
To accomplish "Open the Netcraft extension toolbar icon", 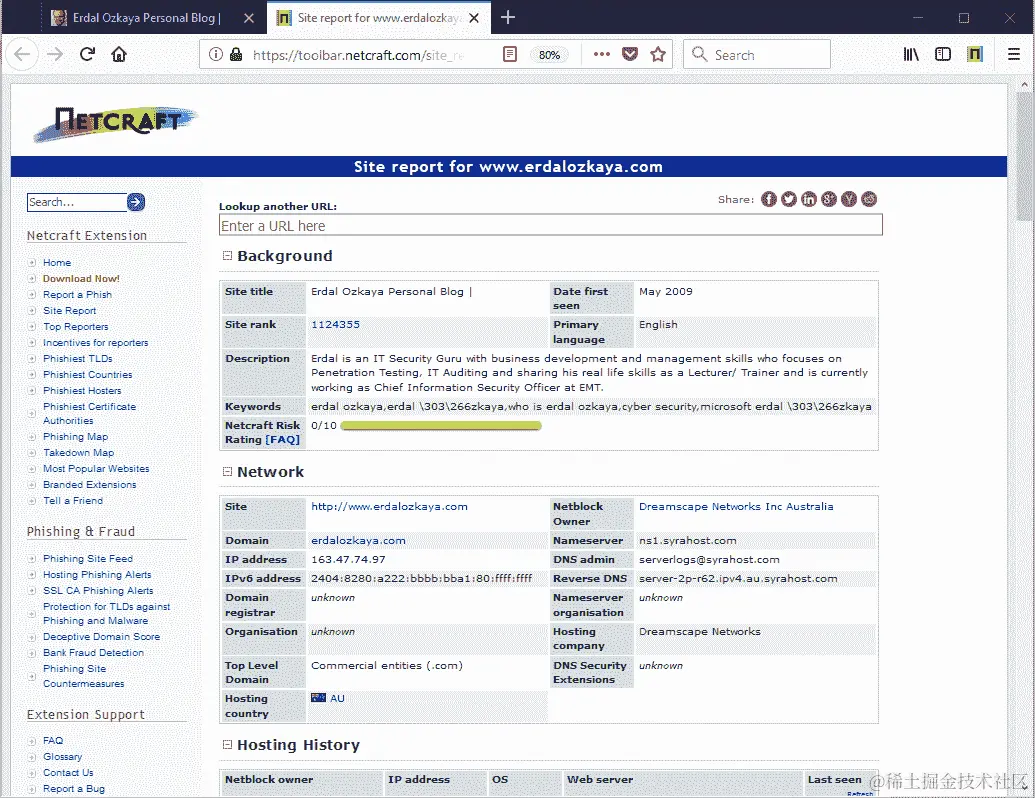I will 975,54.
